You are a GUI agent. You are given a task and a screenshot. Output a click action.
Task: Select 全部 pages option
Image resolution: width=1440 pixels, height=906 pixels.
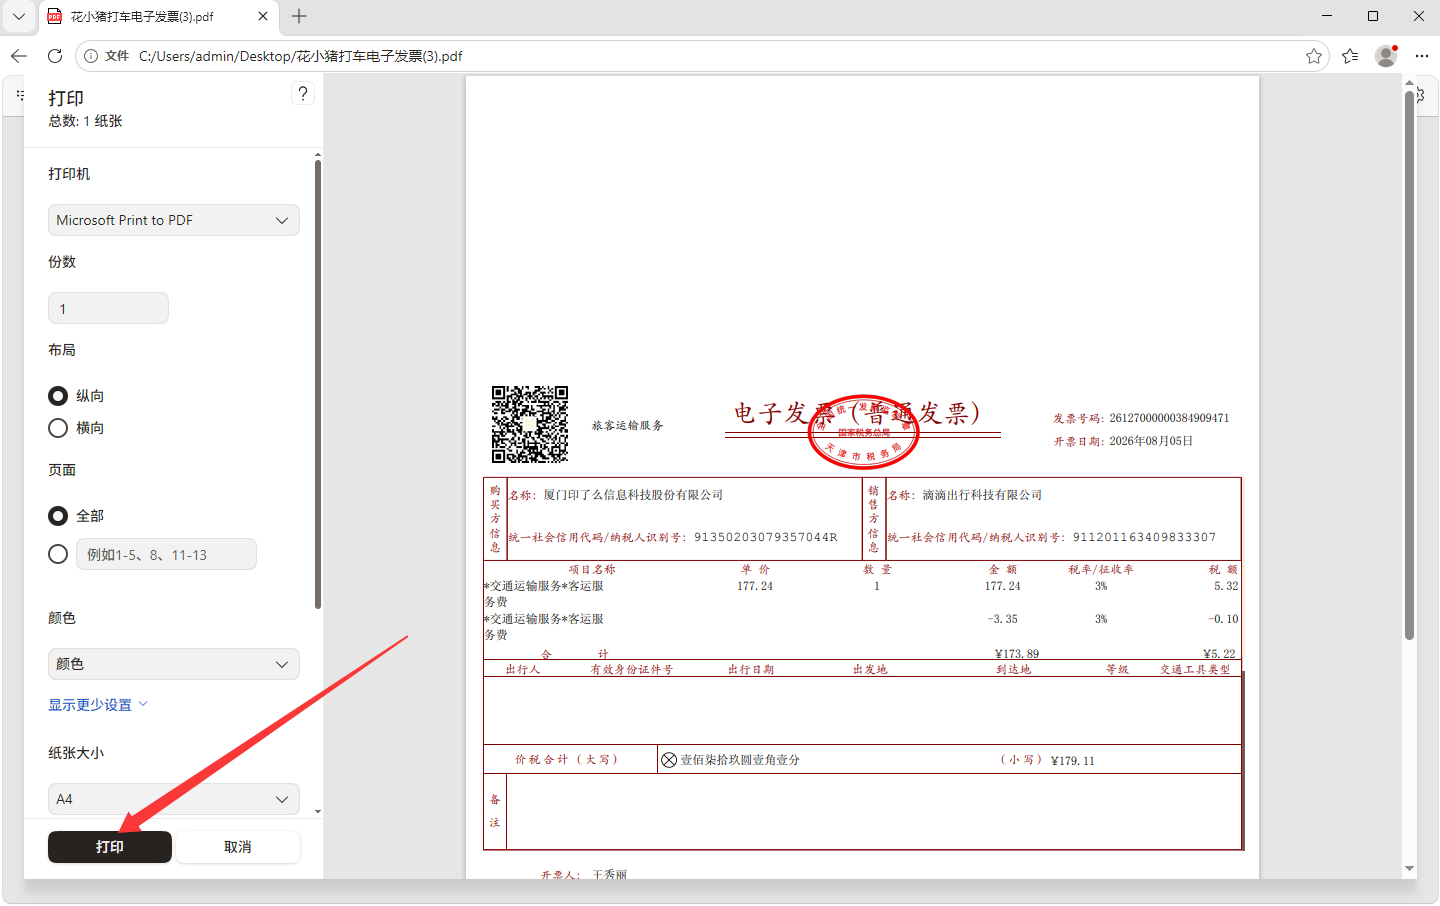click(x=58, y=516)
